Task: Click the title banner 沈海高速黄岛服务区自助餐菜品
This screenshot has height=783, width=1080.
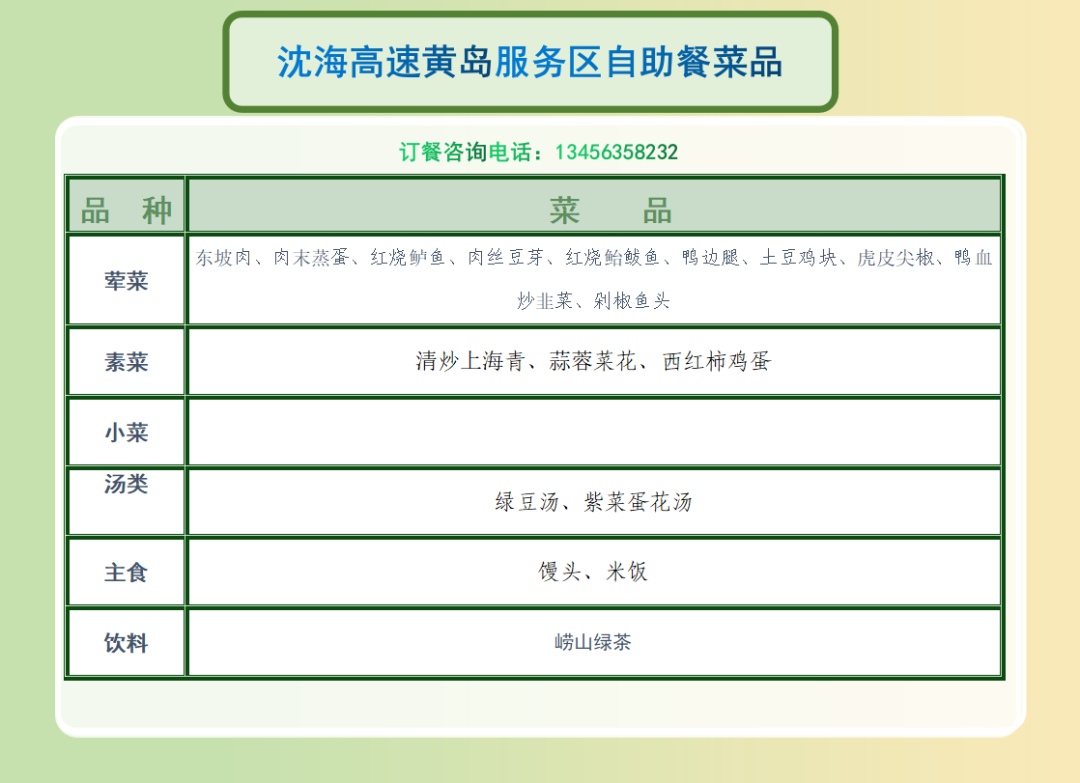Action: [530, 62]
